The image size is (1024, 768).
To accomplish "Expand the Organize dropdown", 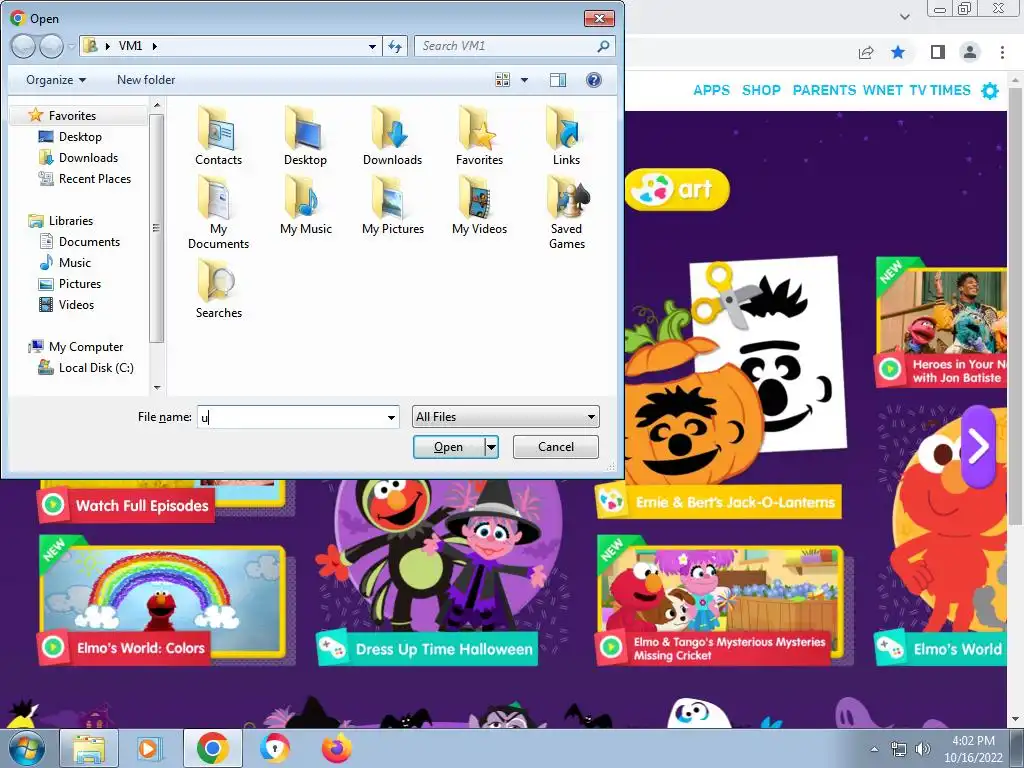I will [x=56, y=80].
